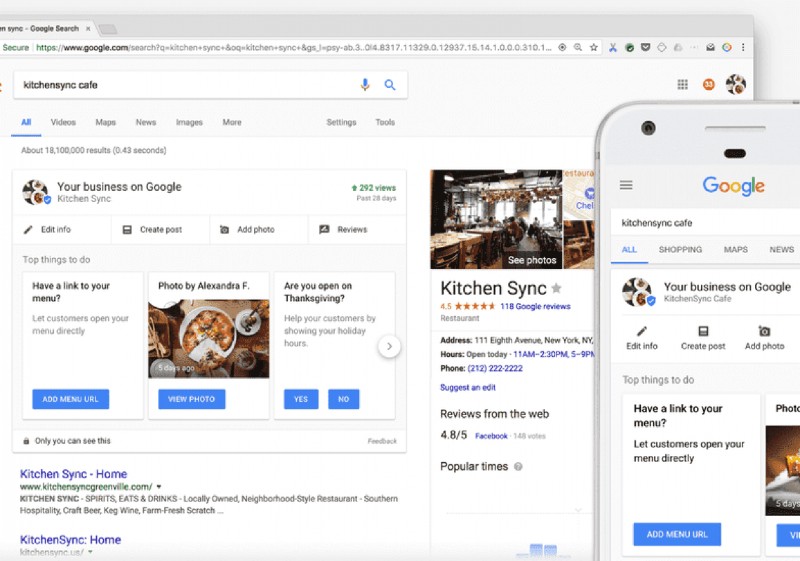The height and width of the screenshot is (561, 800).
Task: Open See photos restaurant thumbnail
Action: 496,219
